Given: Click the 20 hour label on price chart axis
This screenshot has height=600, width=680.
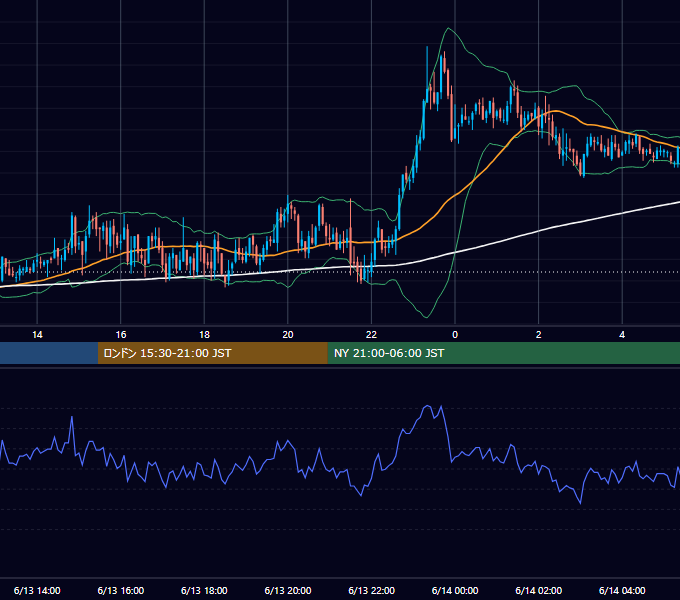Looking at the screenshot, I should point(288,335).
